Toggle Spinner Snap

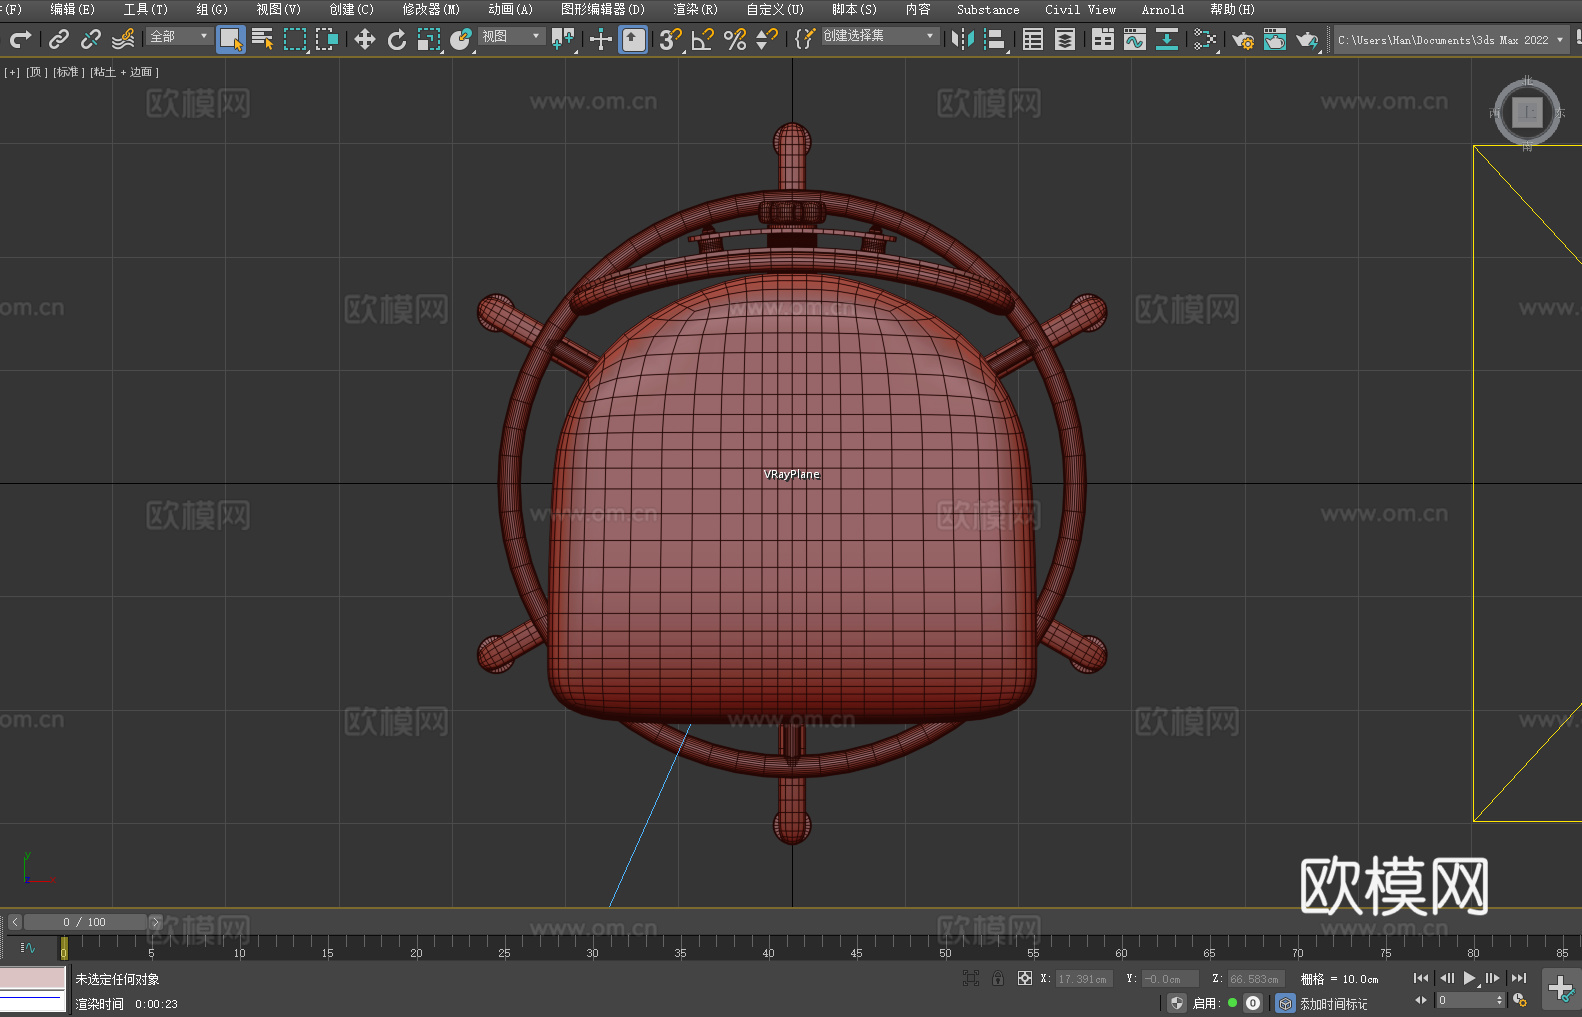[767, 39]
